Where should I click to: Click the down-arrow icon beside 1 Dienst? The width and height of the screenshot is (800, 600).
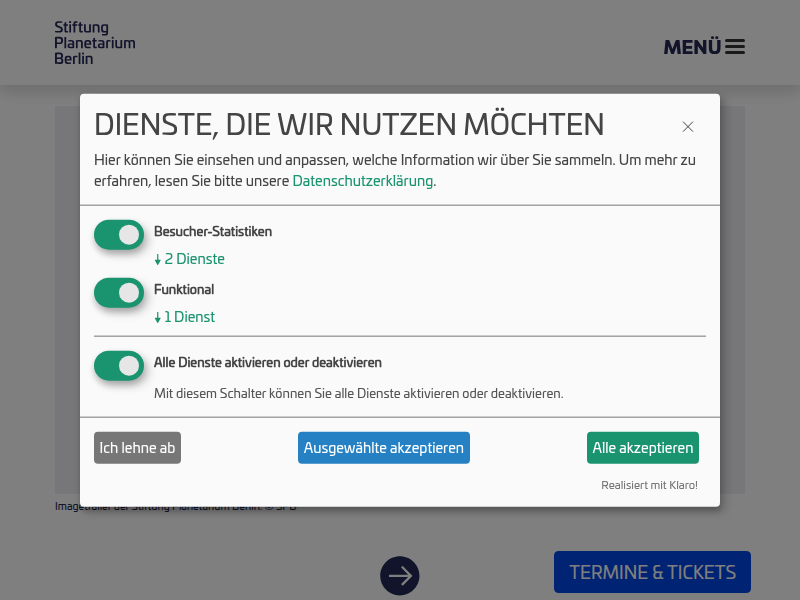(x=157, y=316)
